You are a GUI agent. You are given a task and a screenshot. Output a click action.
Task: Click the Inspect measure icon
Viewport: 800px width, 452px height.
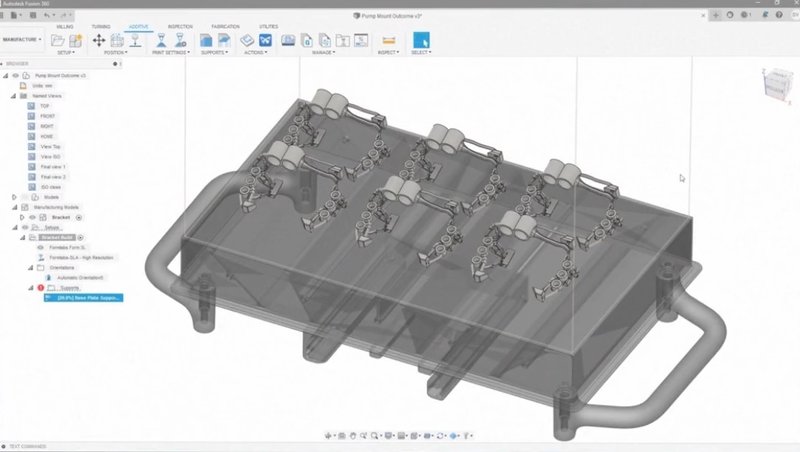click(388, 40)
